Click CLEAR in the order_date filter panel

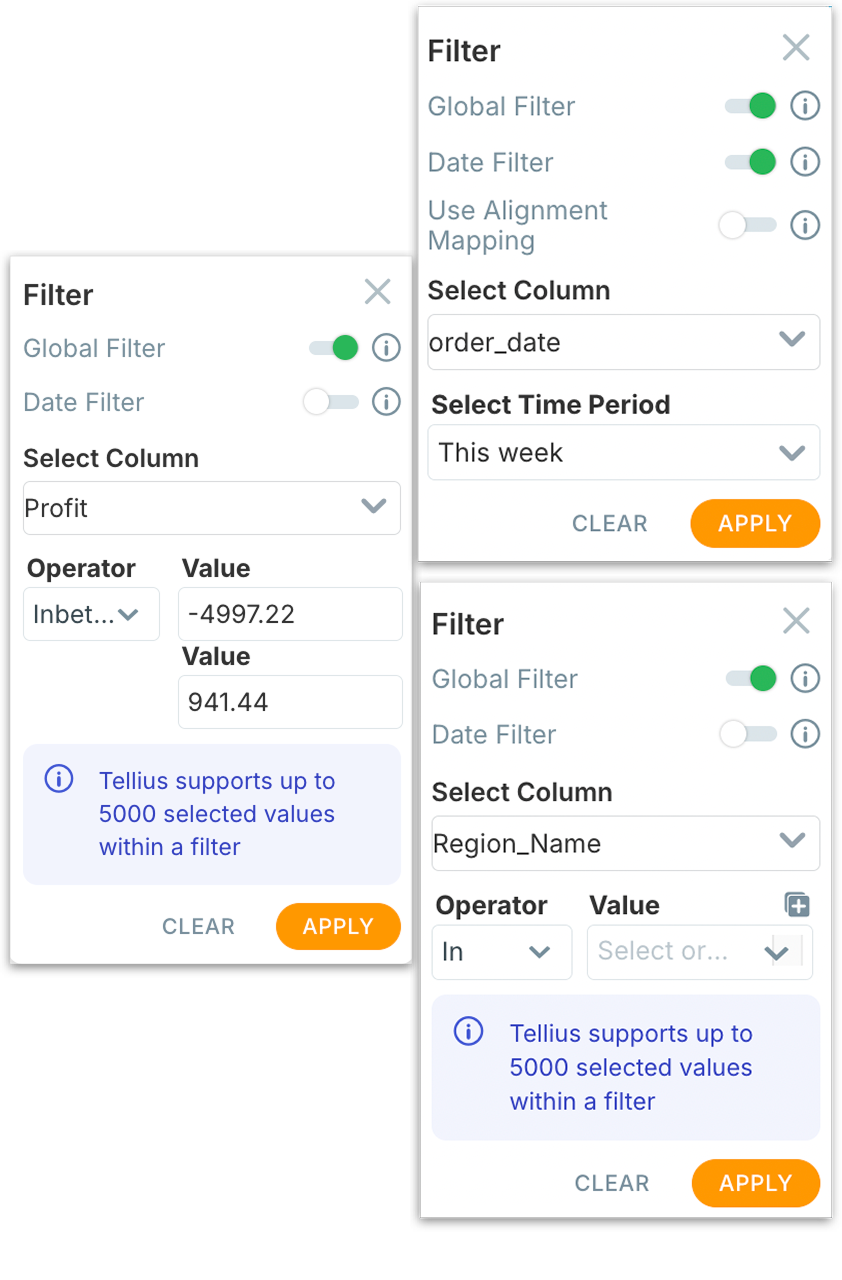[609, 524]
